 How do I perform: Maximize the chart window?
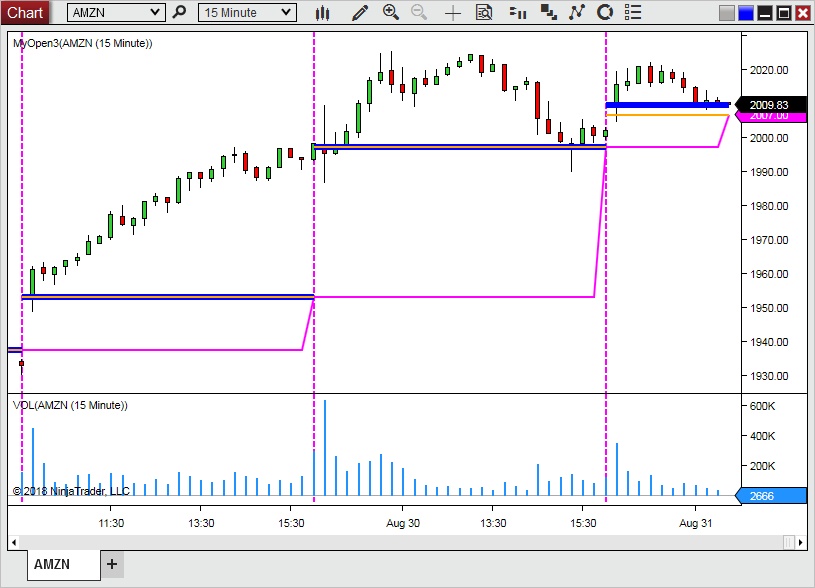pyautogui.click(x=783, y=13)
